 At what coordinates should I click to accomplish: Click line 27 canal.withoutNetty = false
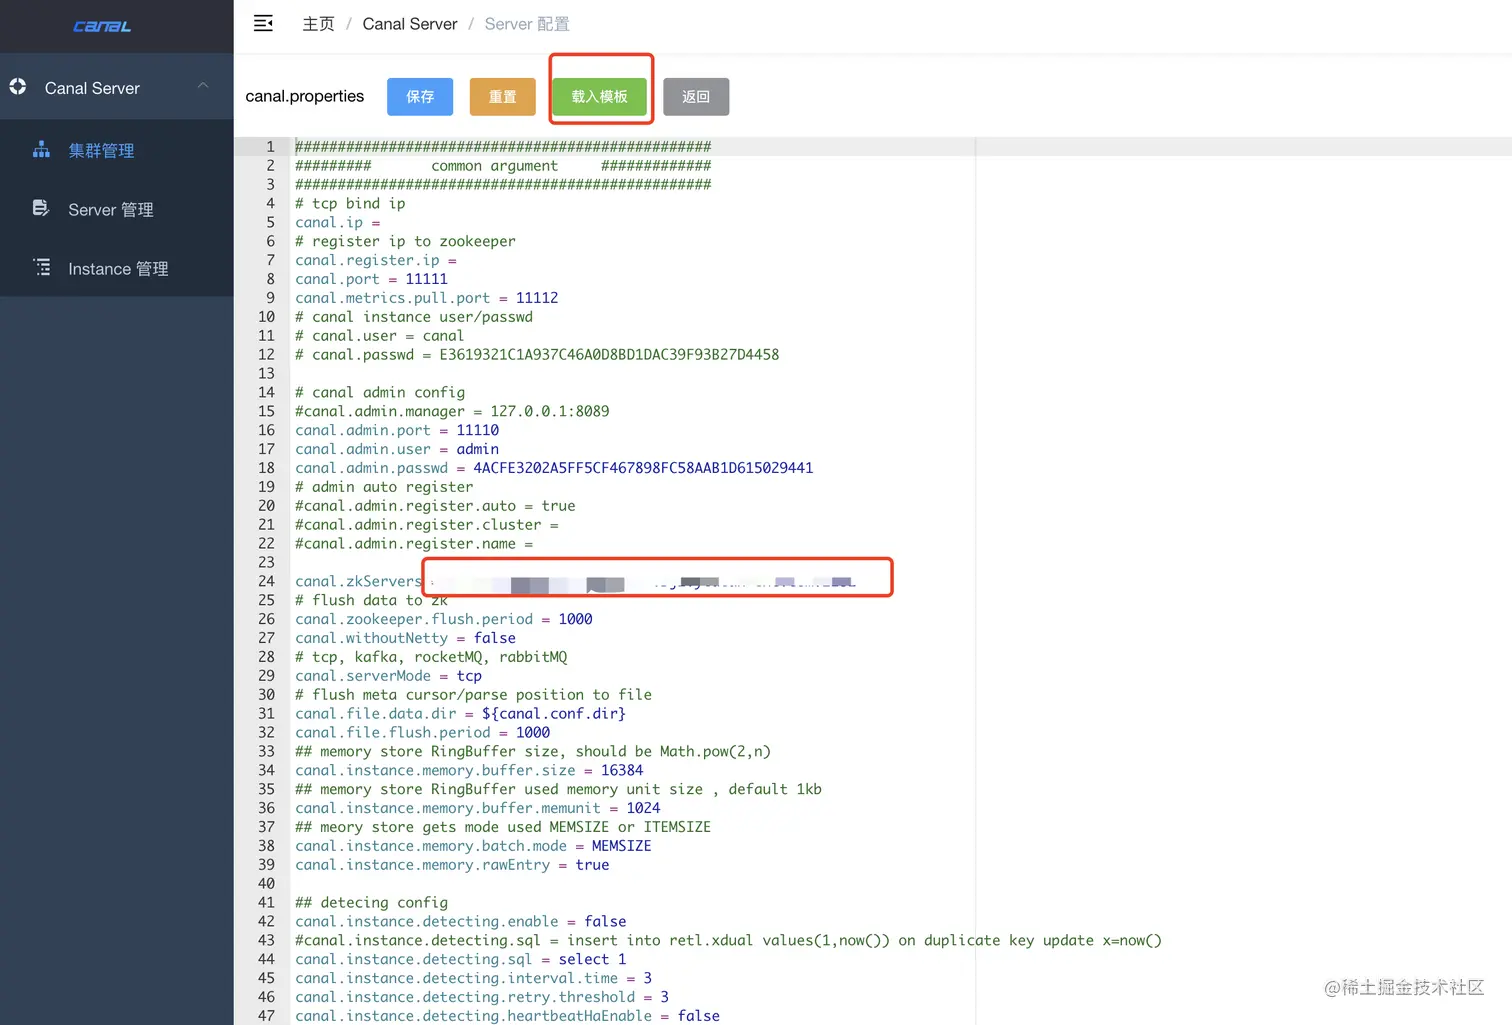coord(405,638)
